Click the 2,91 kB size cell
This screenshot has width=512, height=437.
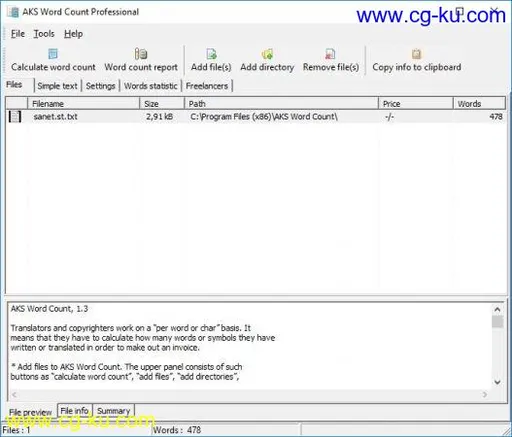click(x=159, y=117)
